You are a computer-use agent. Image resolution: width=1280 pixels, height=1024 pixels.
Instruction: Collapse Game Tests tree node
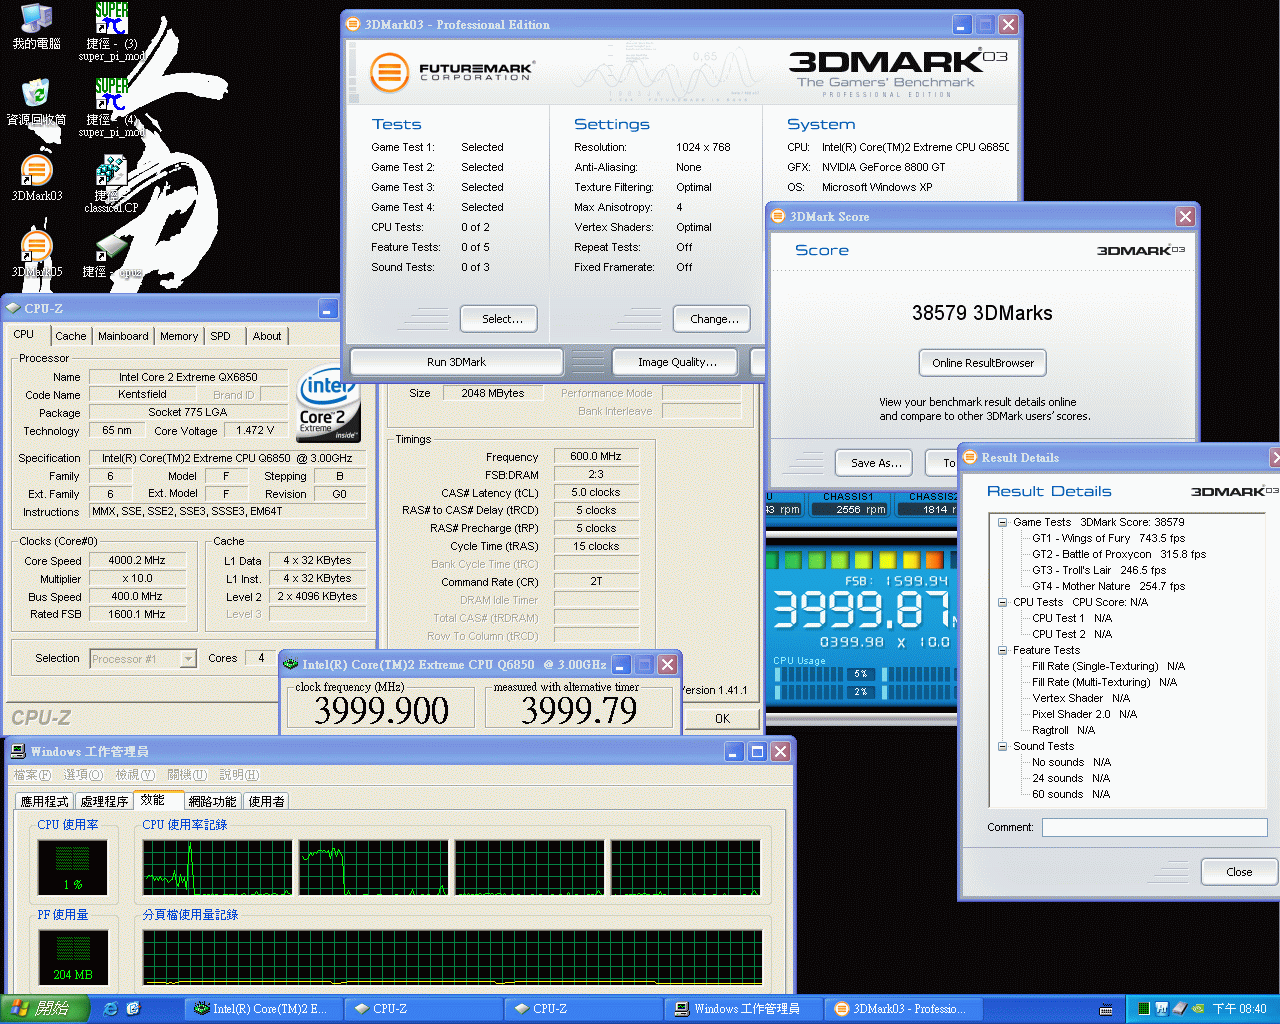tap(1002, 522)
